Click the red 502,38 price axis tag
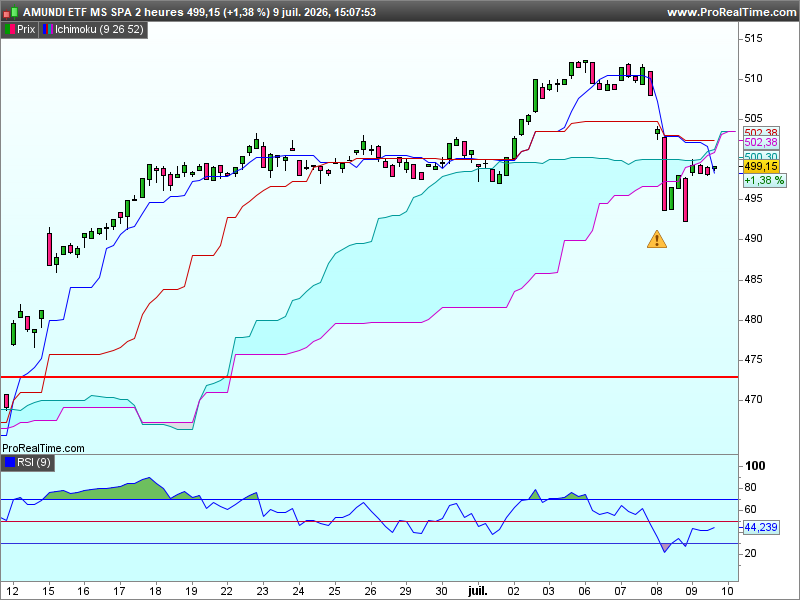Screen dimensions: 800x600 pyautogui.click(x=761, y=133)
